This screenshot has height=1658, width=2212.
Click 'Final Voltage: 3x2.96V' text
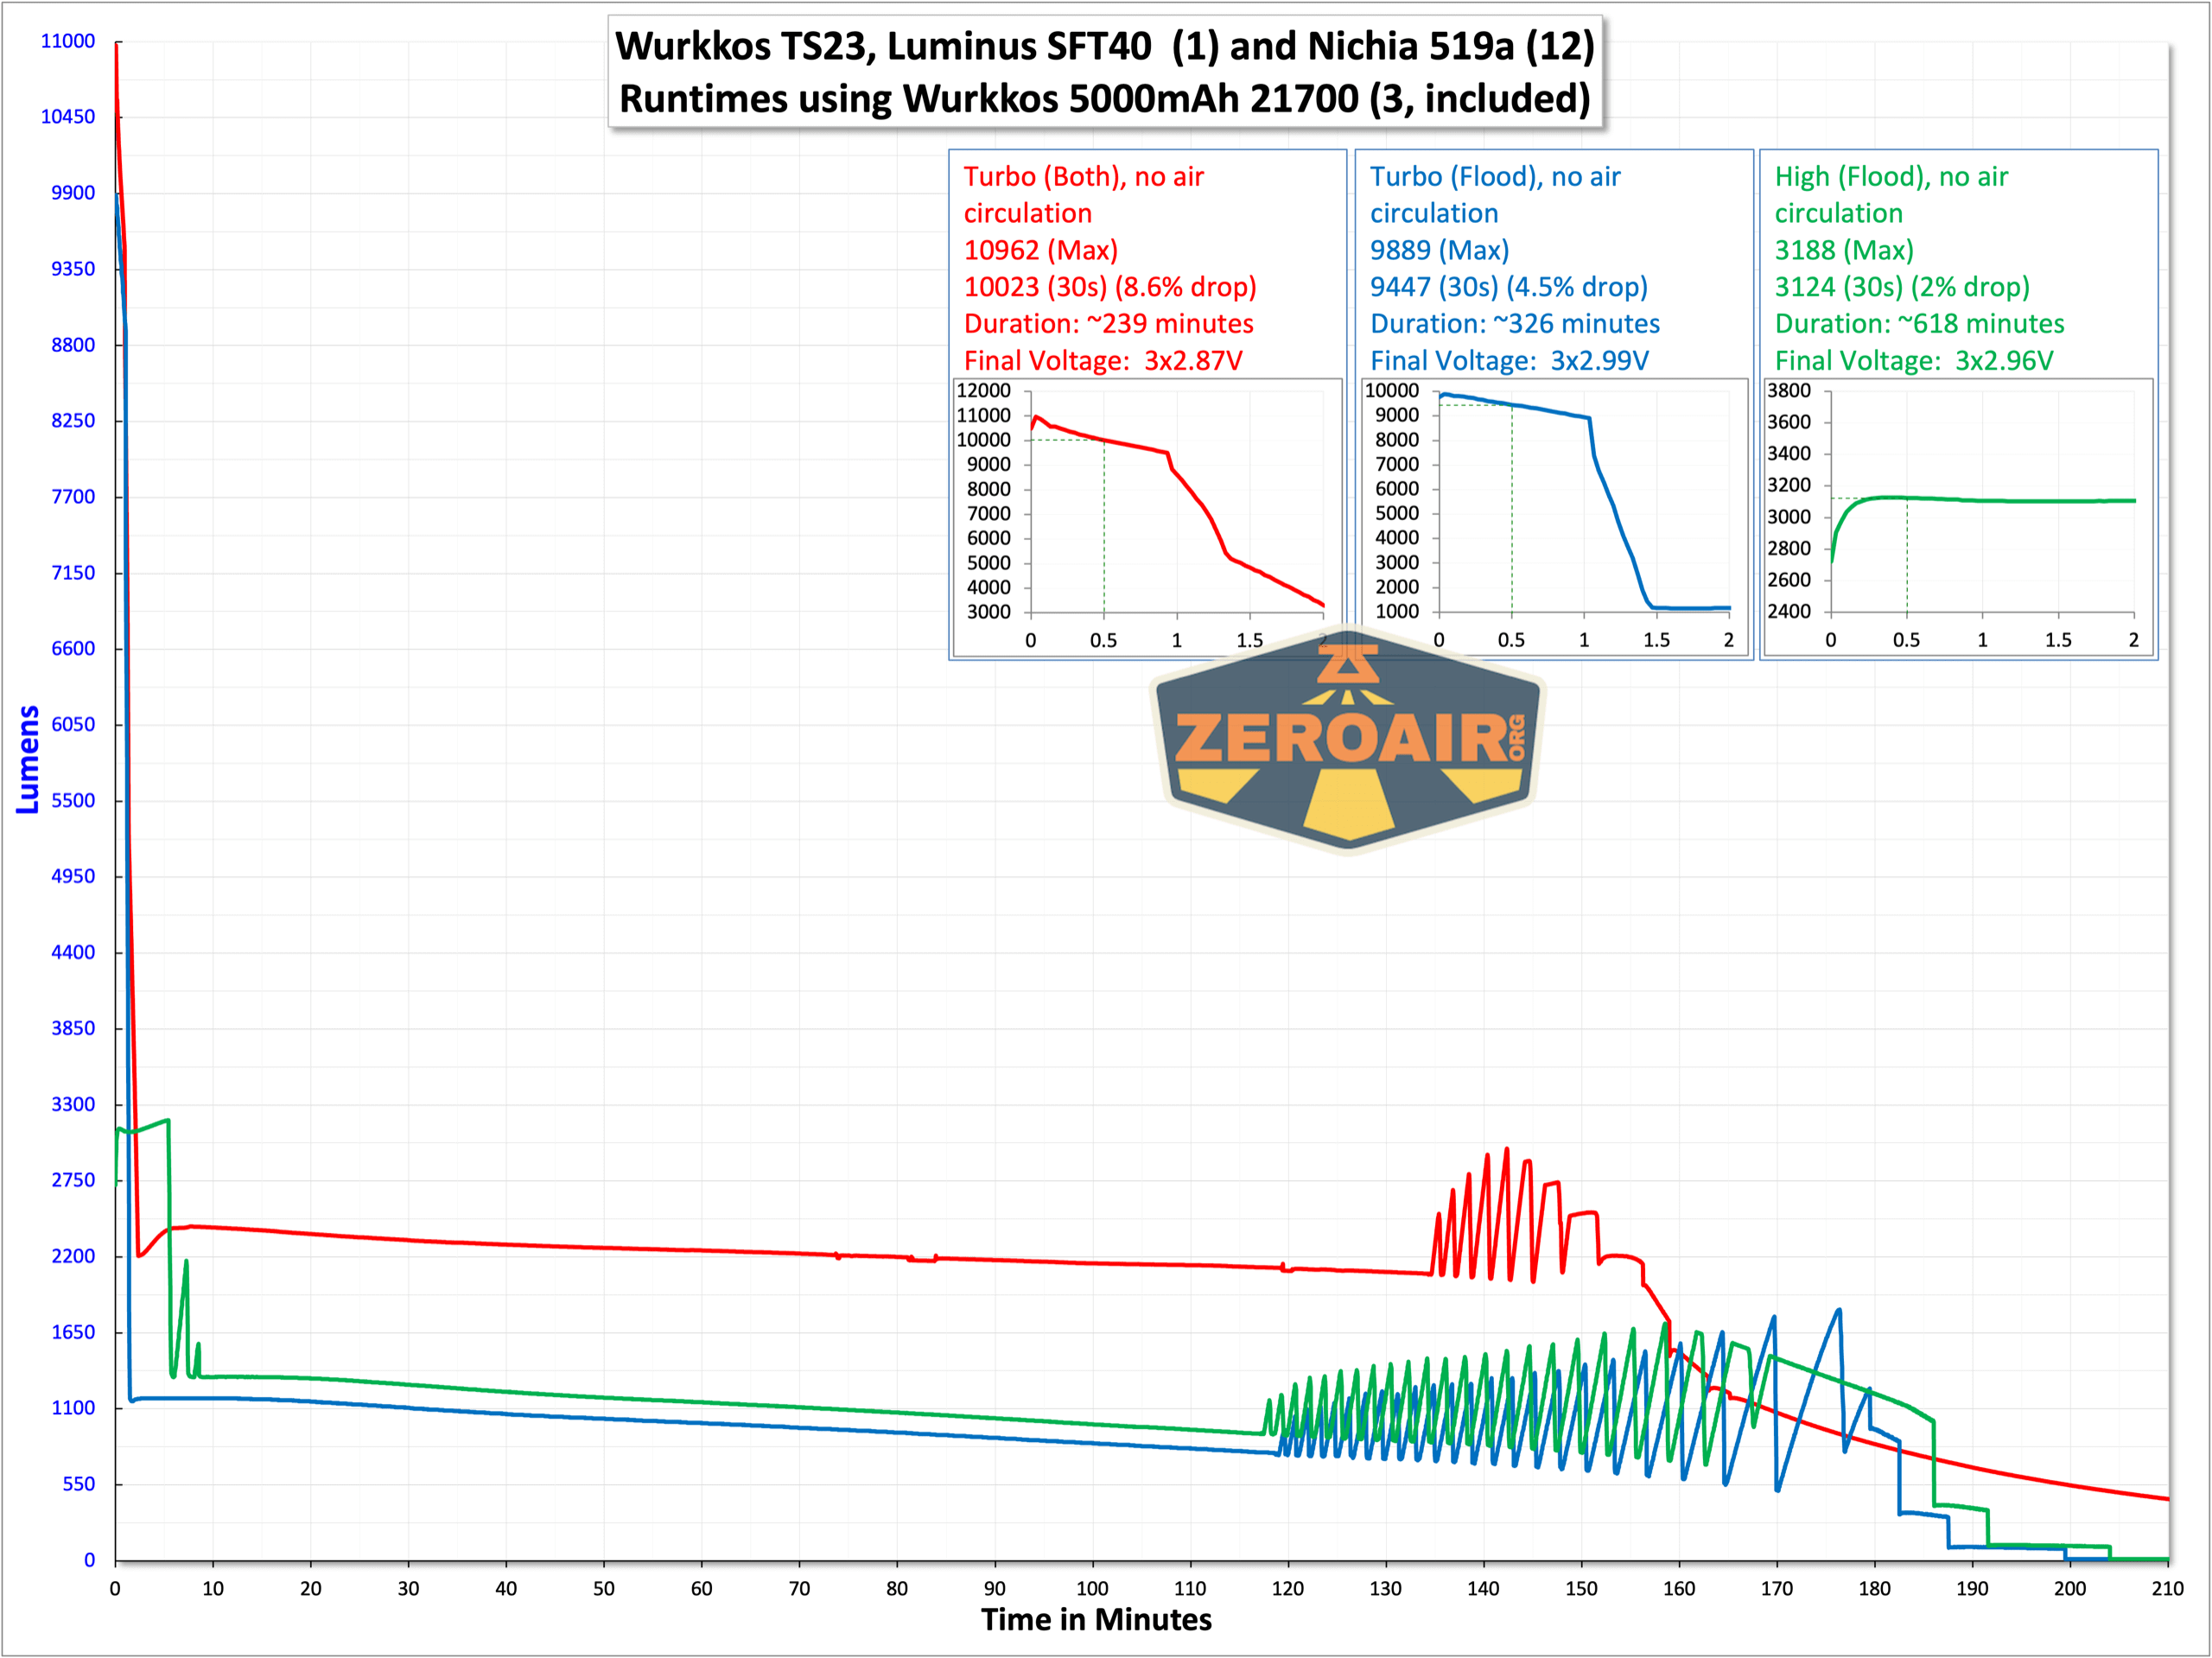click(1914, 361)
